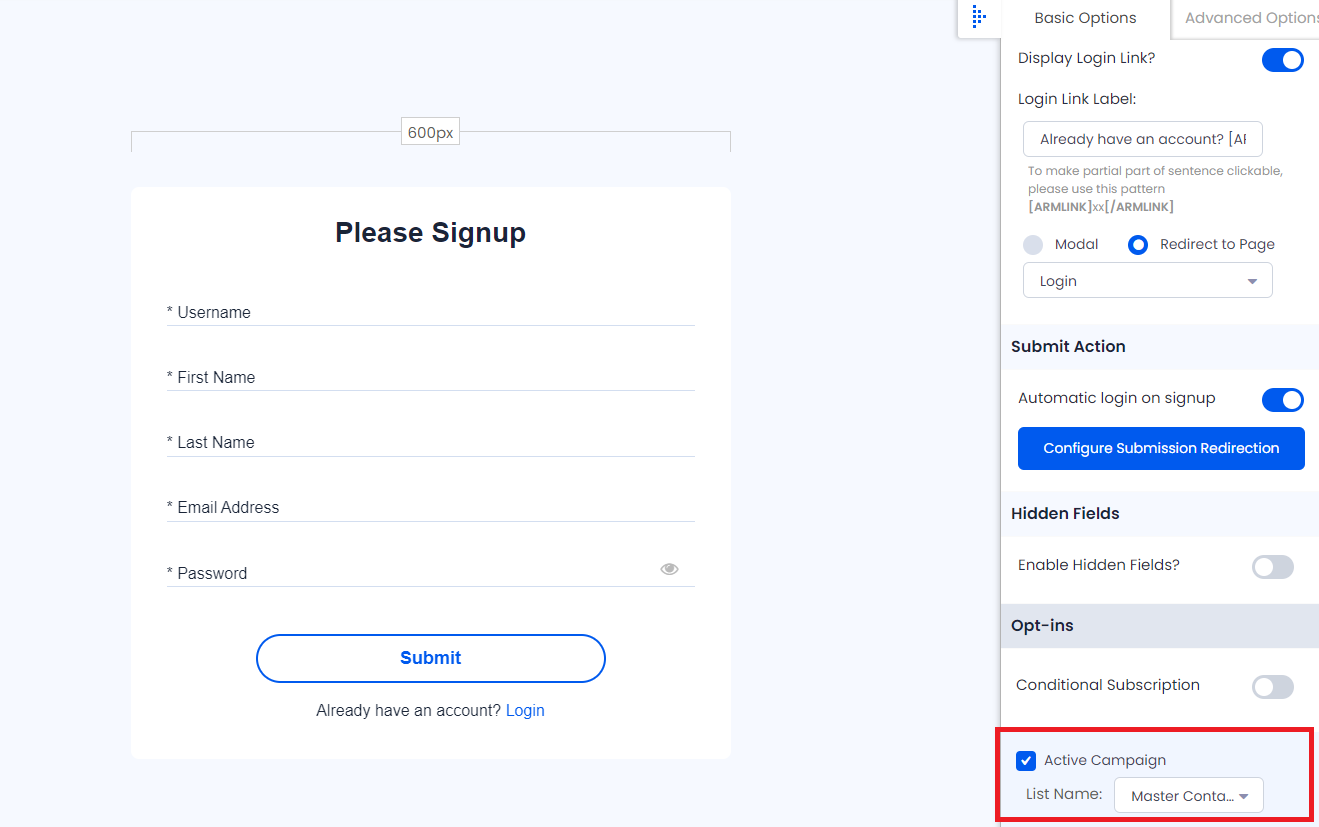This screenshot has height=827, width=1319.
Task: Open the Basic Options tab
Action: click(x=1085, y=18)
